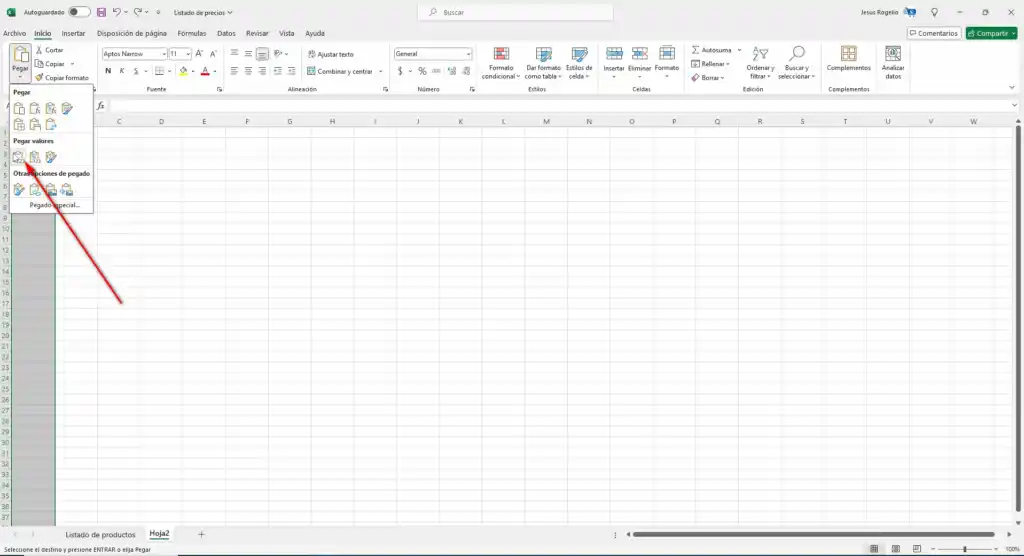Click the Analizar datos button
The width and height of the screenshot is (1024, 556).
click(893, 63)
